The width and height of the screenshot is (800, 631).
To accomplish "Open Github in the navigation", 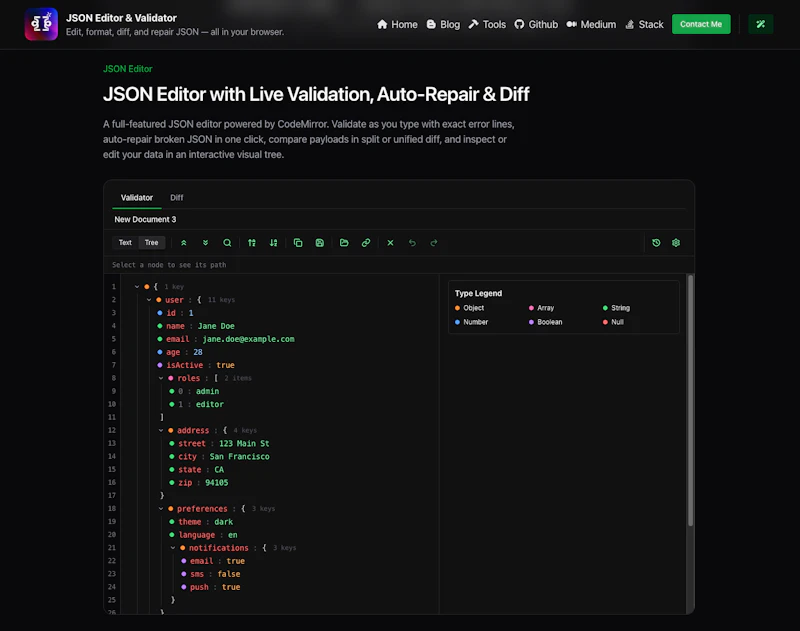I will (x=536, y=24).
